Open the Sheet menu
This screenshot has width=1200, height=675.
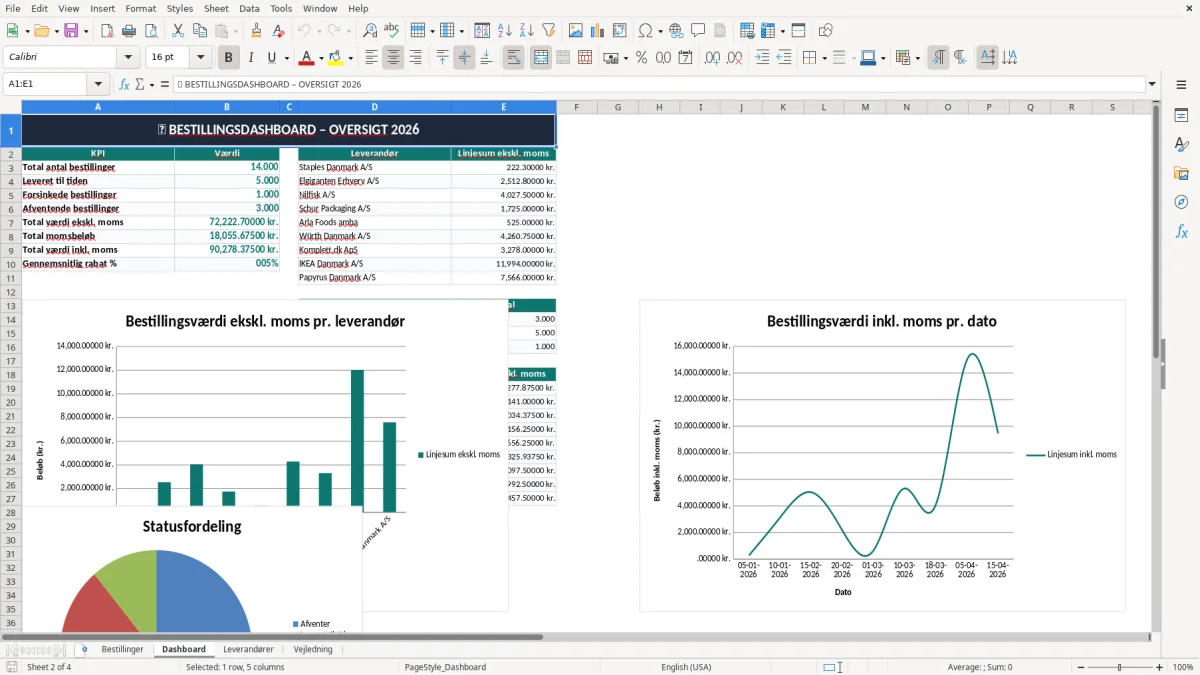click(x=216, y=8)
